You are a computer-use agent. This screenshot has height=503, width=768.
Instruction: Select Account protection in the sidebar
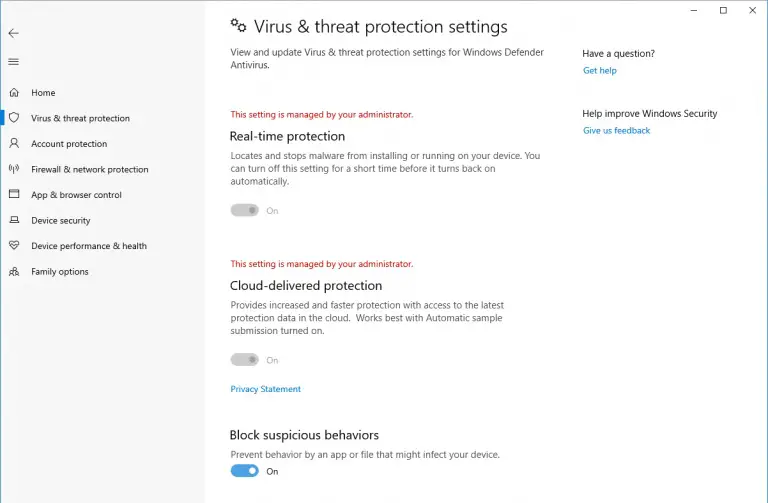69,144
